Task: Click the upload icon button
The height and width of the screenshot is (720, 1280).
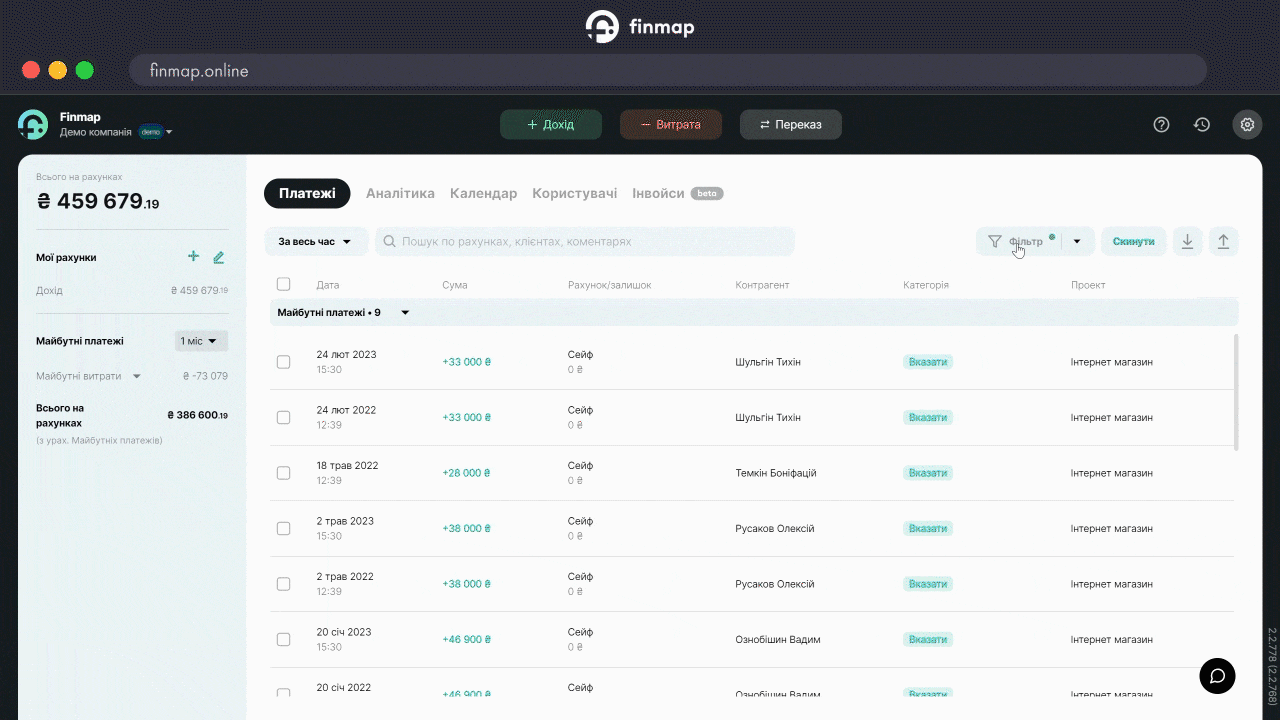Action: [1223, 241]
